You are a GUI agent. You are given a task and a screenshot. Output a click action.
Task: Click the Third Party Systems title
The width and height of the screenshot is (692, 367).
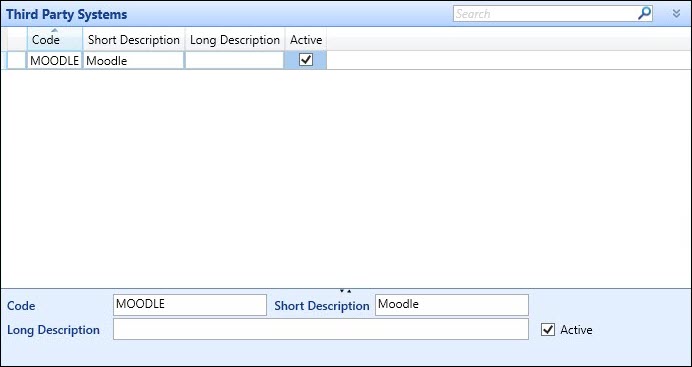pos(67,14)
